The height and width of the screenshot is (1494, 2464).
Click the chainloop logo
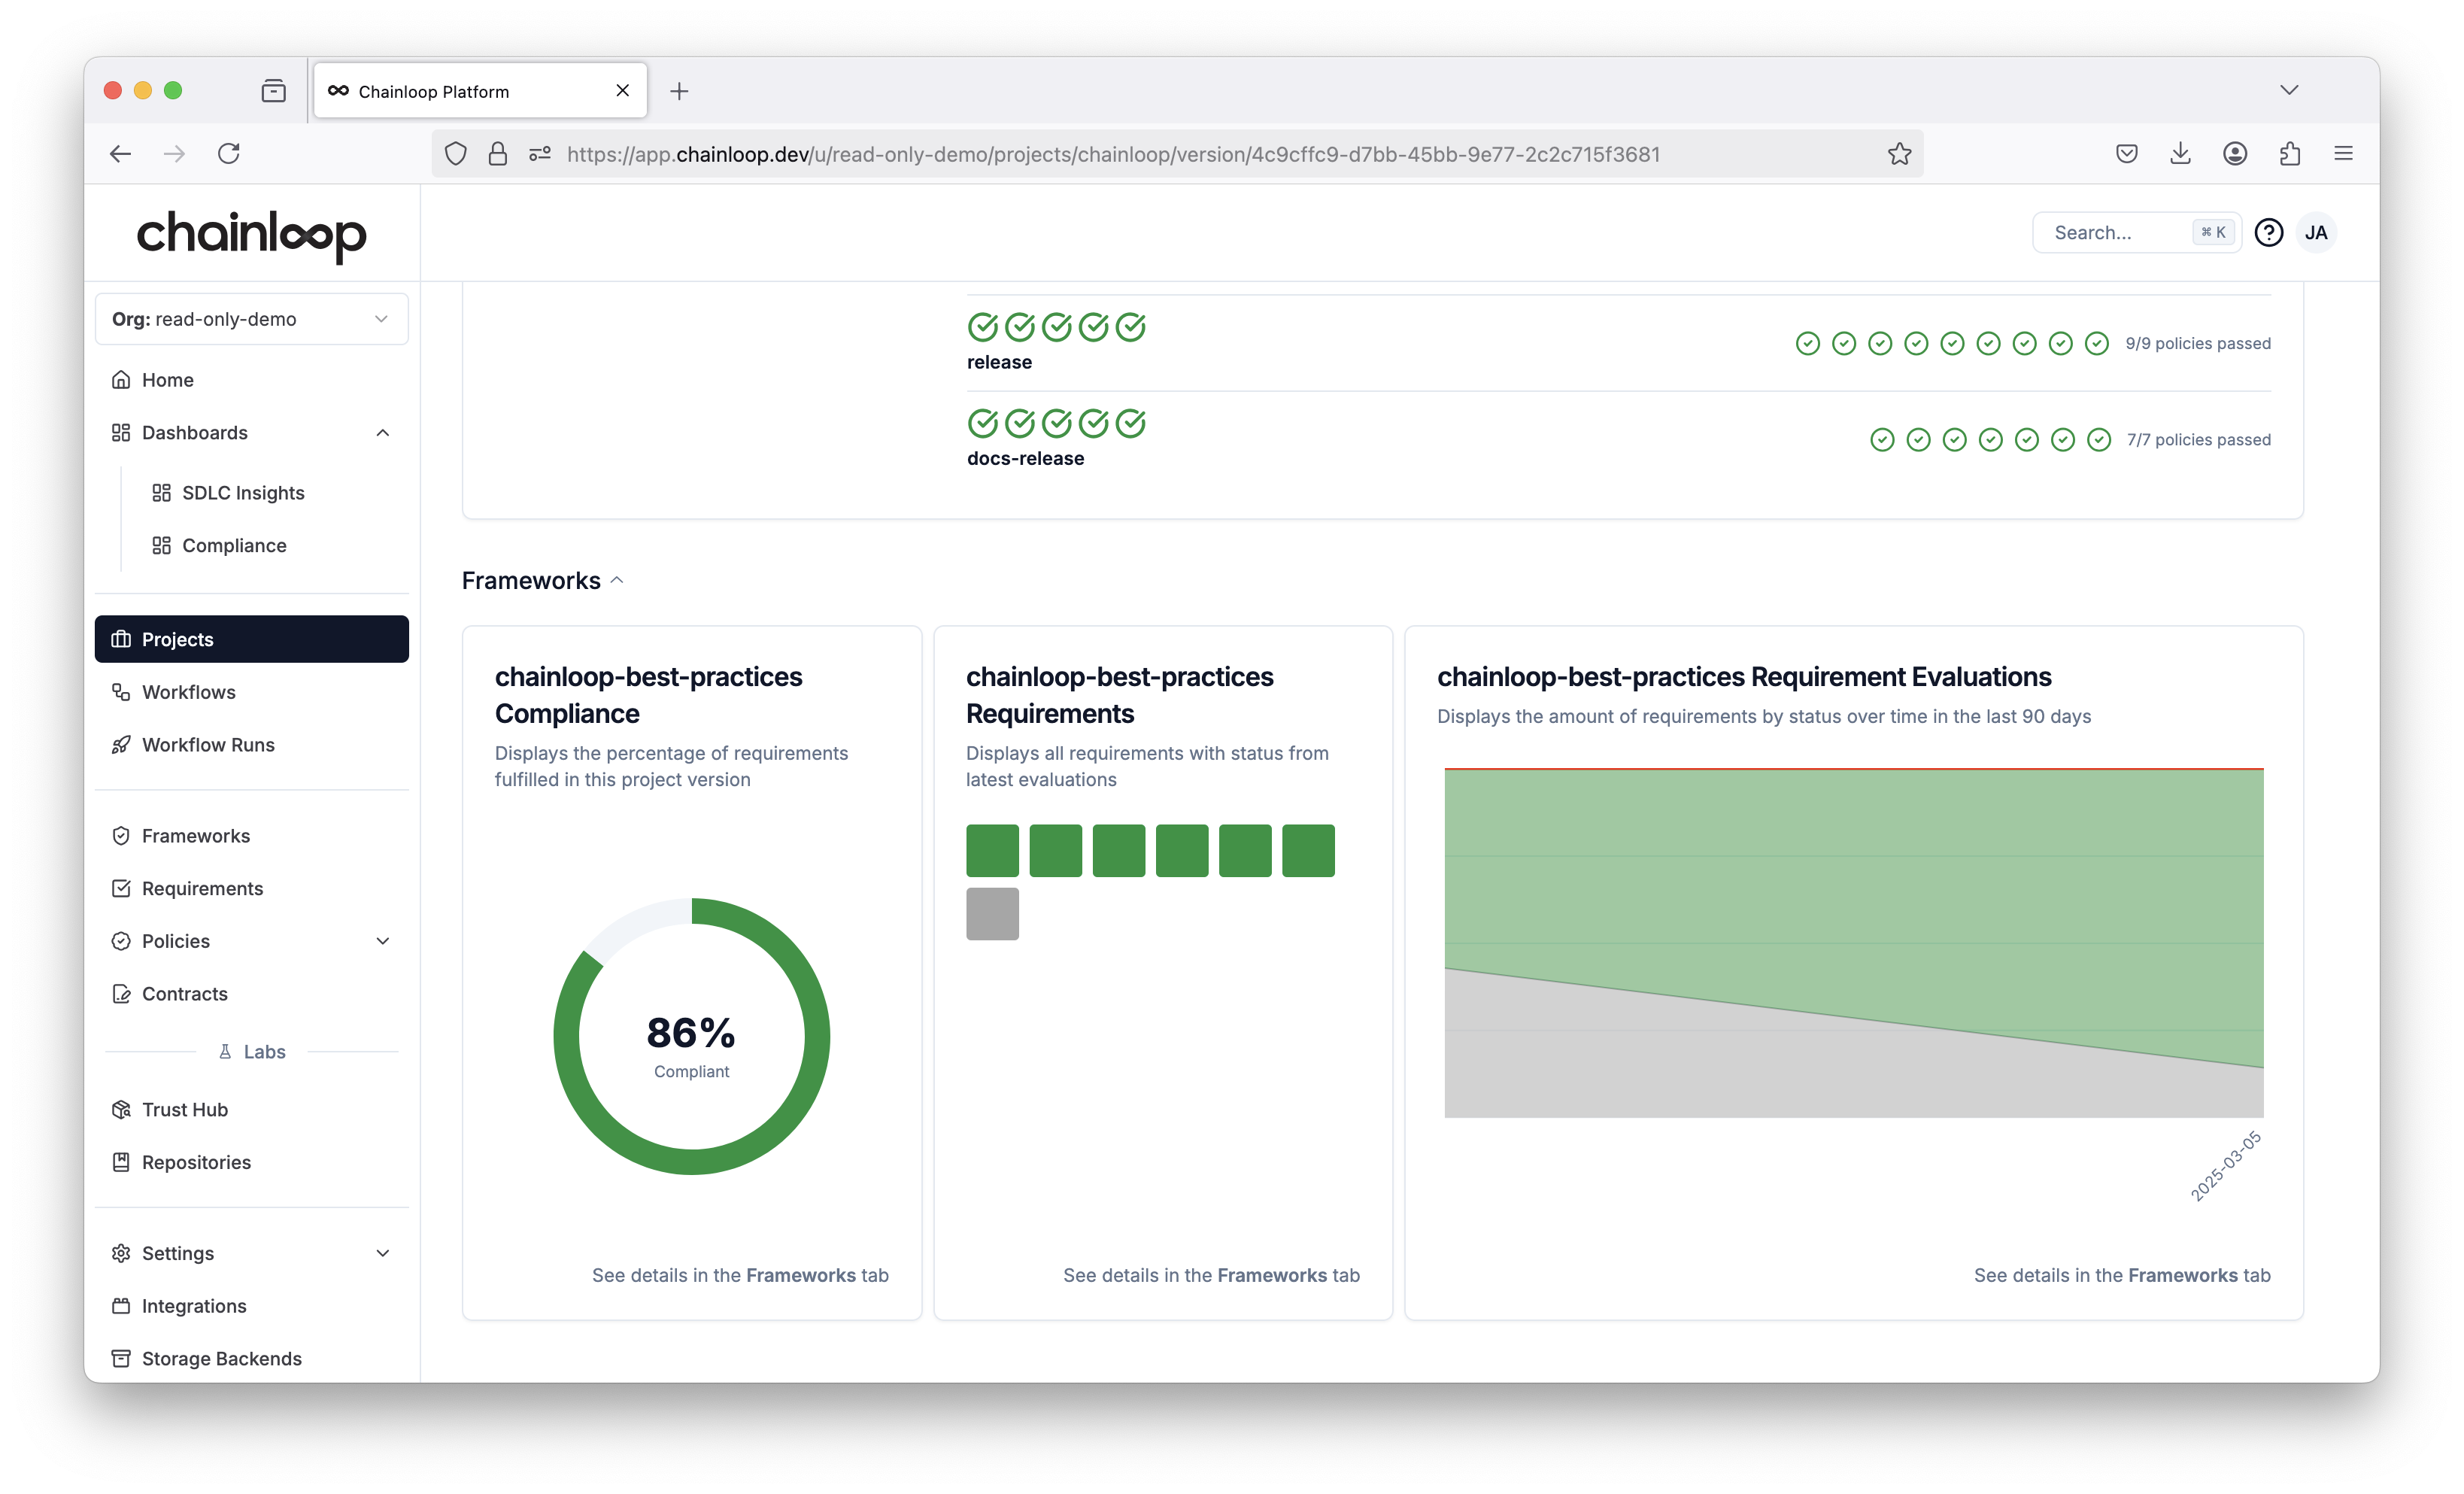(x=252, y=236)
